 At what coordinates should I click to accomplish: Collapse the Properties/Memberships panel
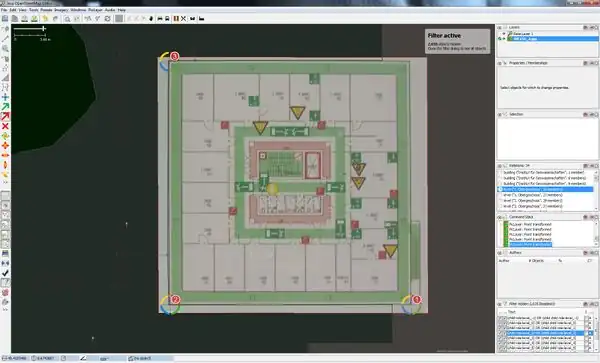500,63
